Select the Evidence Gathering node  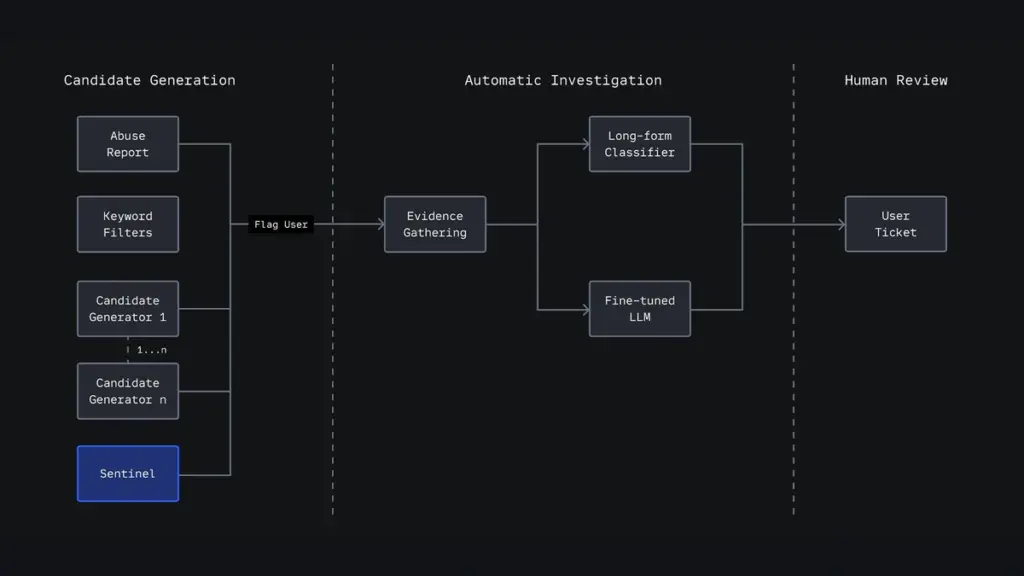(x=435, y=224)
